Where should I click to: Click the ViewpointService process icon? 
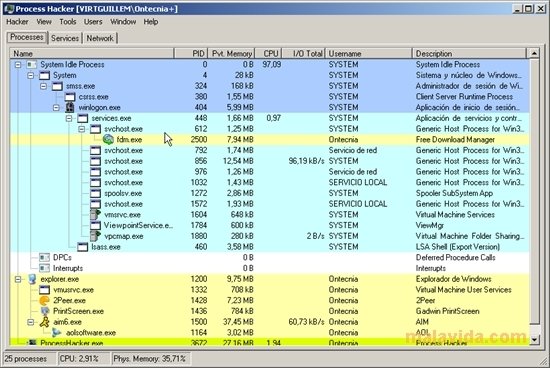(x=95, y=226)
